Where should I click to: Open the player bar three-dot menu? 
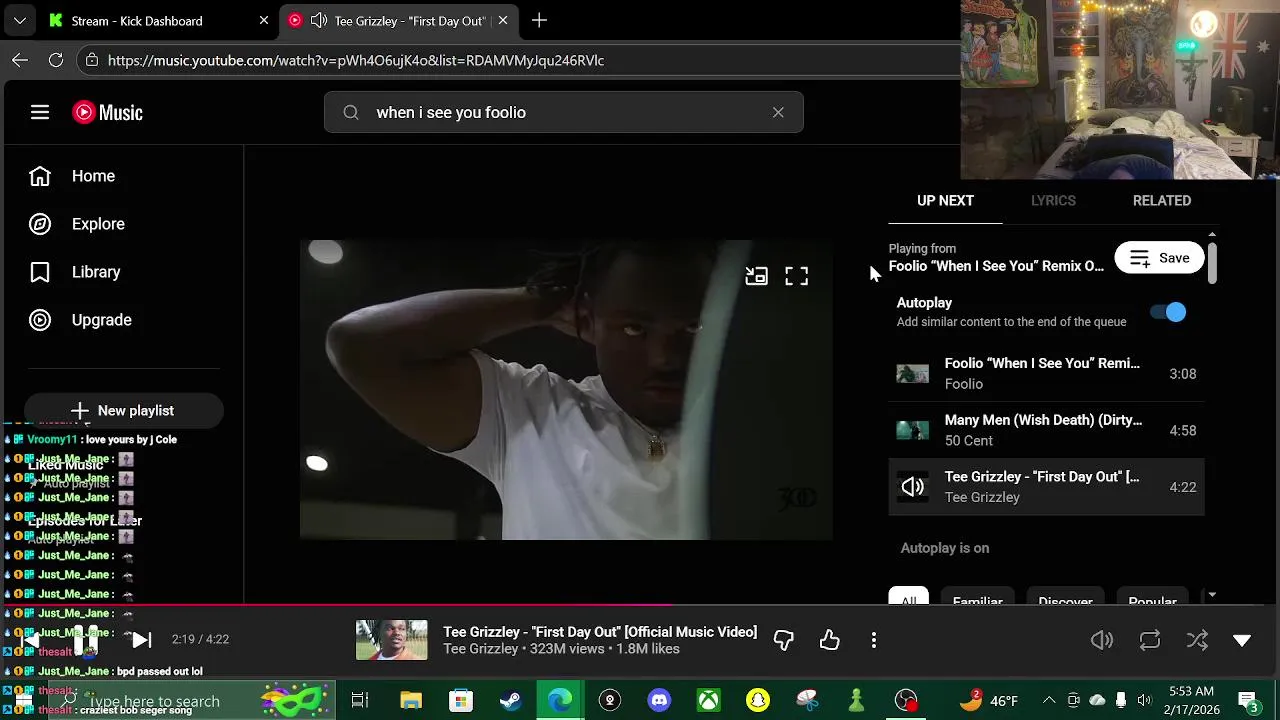pos(874,640)
